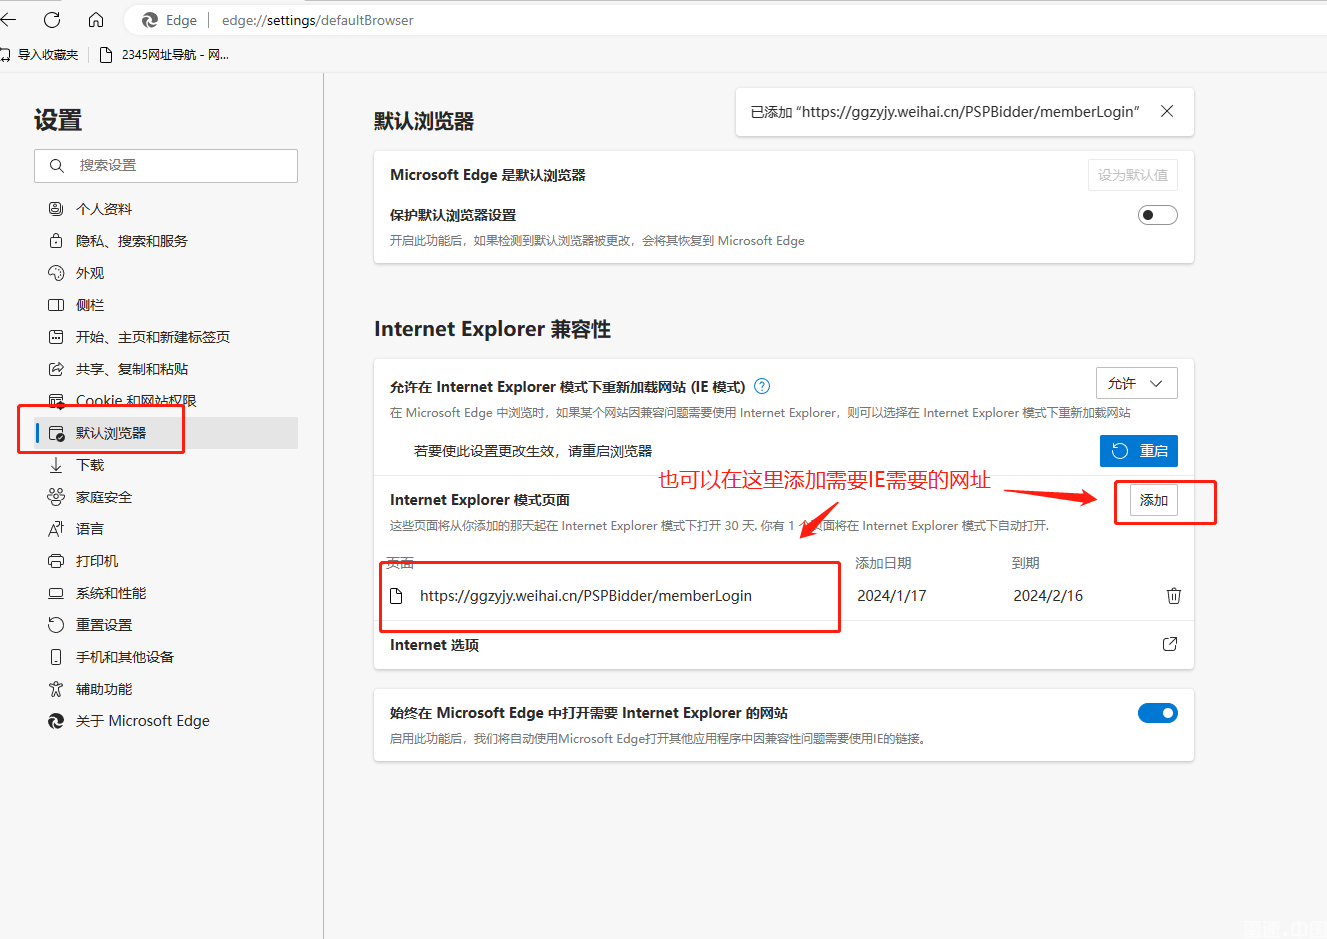Delete the IE mode page with trash icon
This screenshot has width=1327, height=939.
(1174, 596)
